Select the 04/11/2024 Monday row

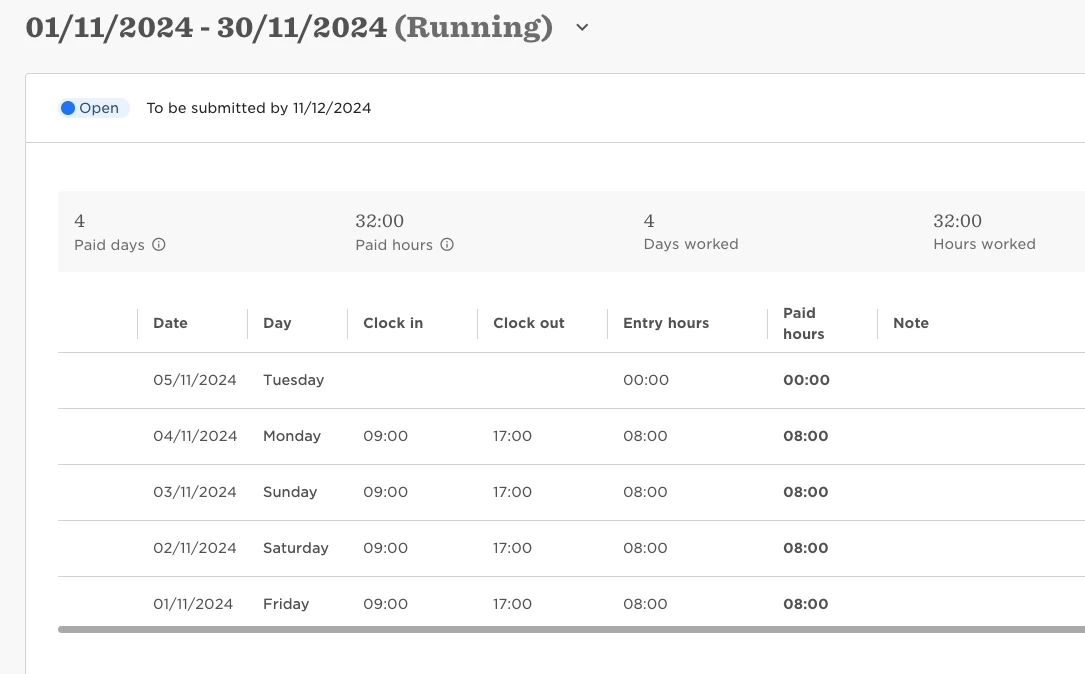[572, 436]
